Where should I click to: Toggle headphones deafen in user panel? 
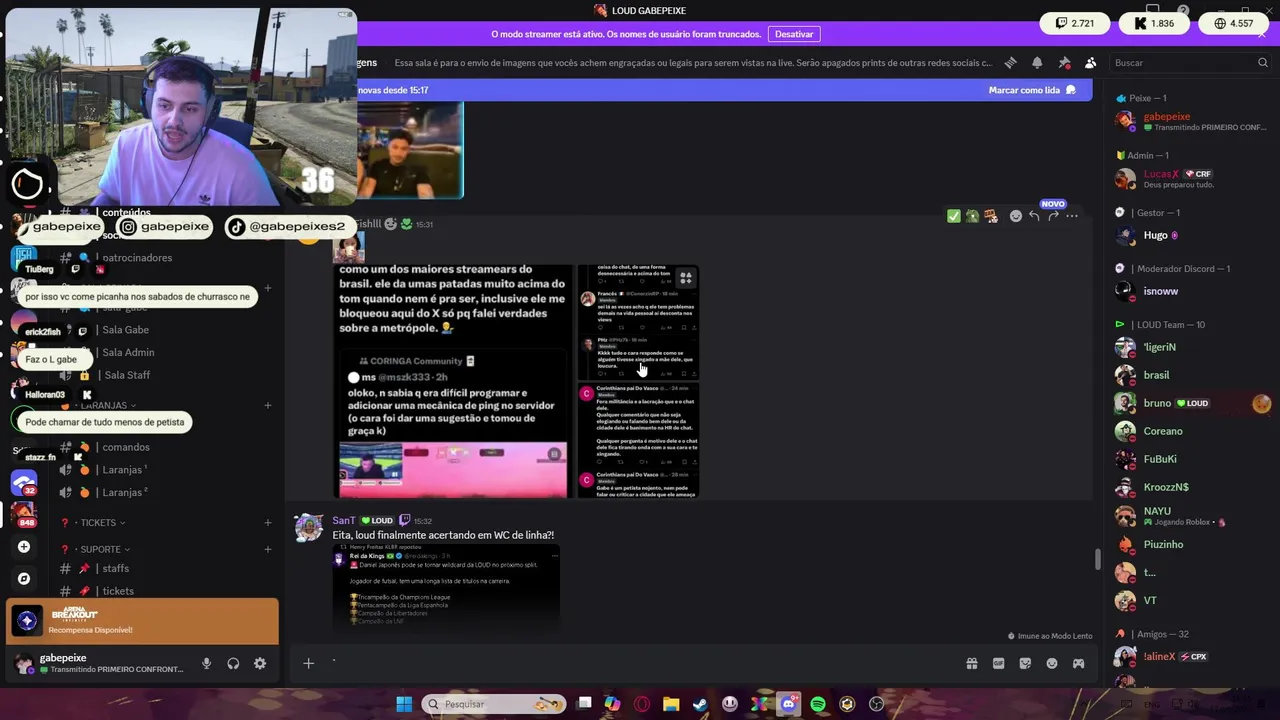pyautogui.click(x=233, y=663)
